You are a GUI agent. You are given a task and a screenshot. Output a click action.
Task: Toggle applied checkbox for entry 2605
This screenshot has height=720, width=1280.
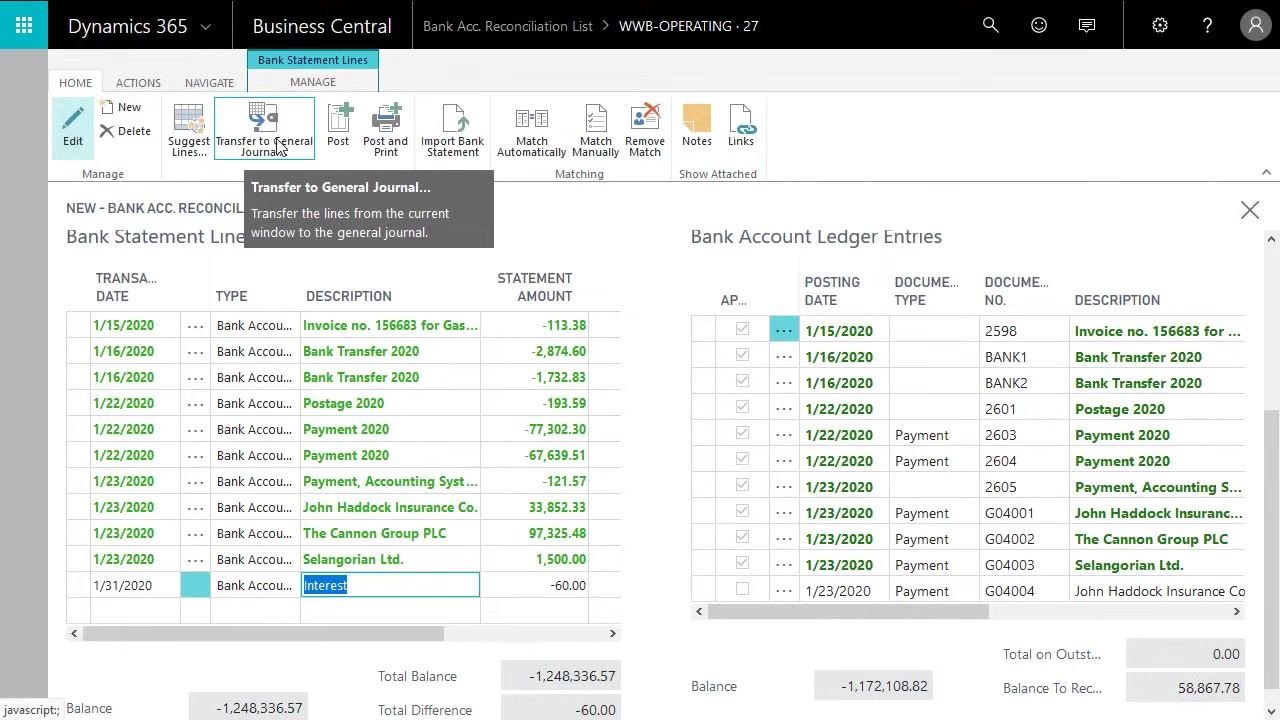(x=742, y=485)
